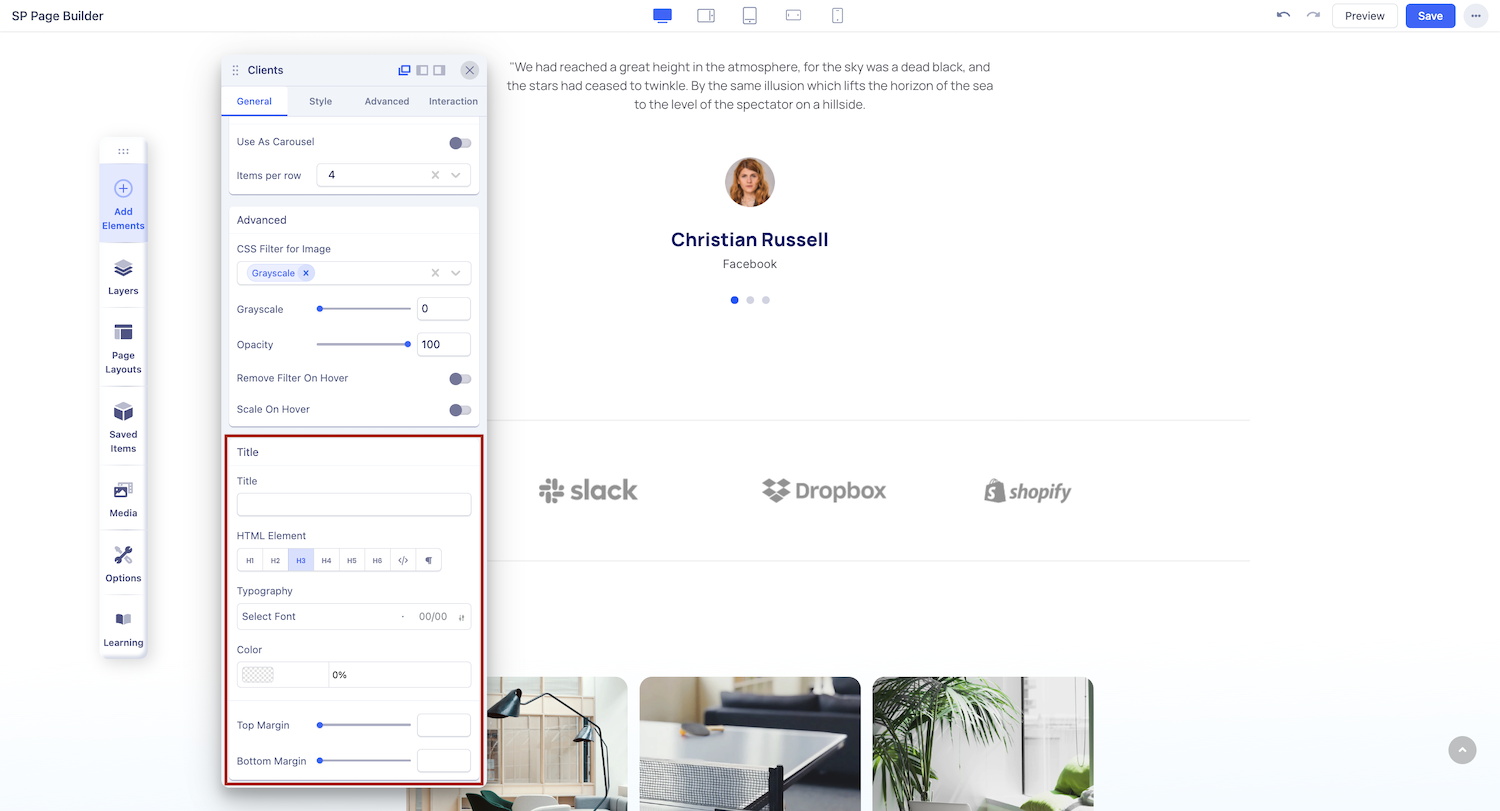Click the Bottom Margin slider

point(364,761)
